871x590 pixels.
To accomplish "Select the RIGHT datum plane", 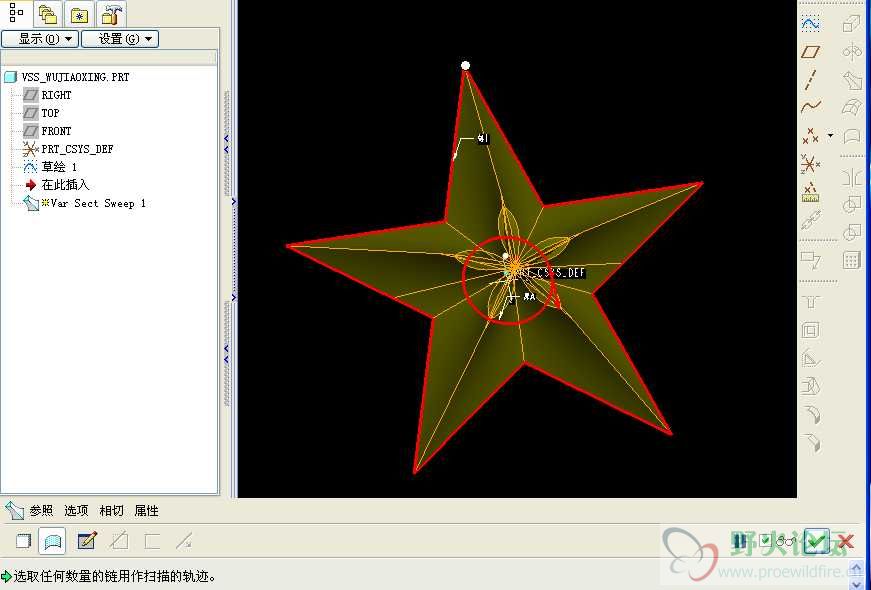I will [48, 95].
